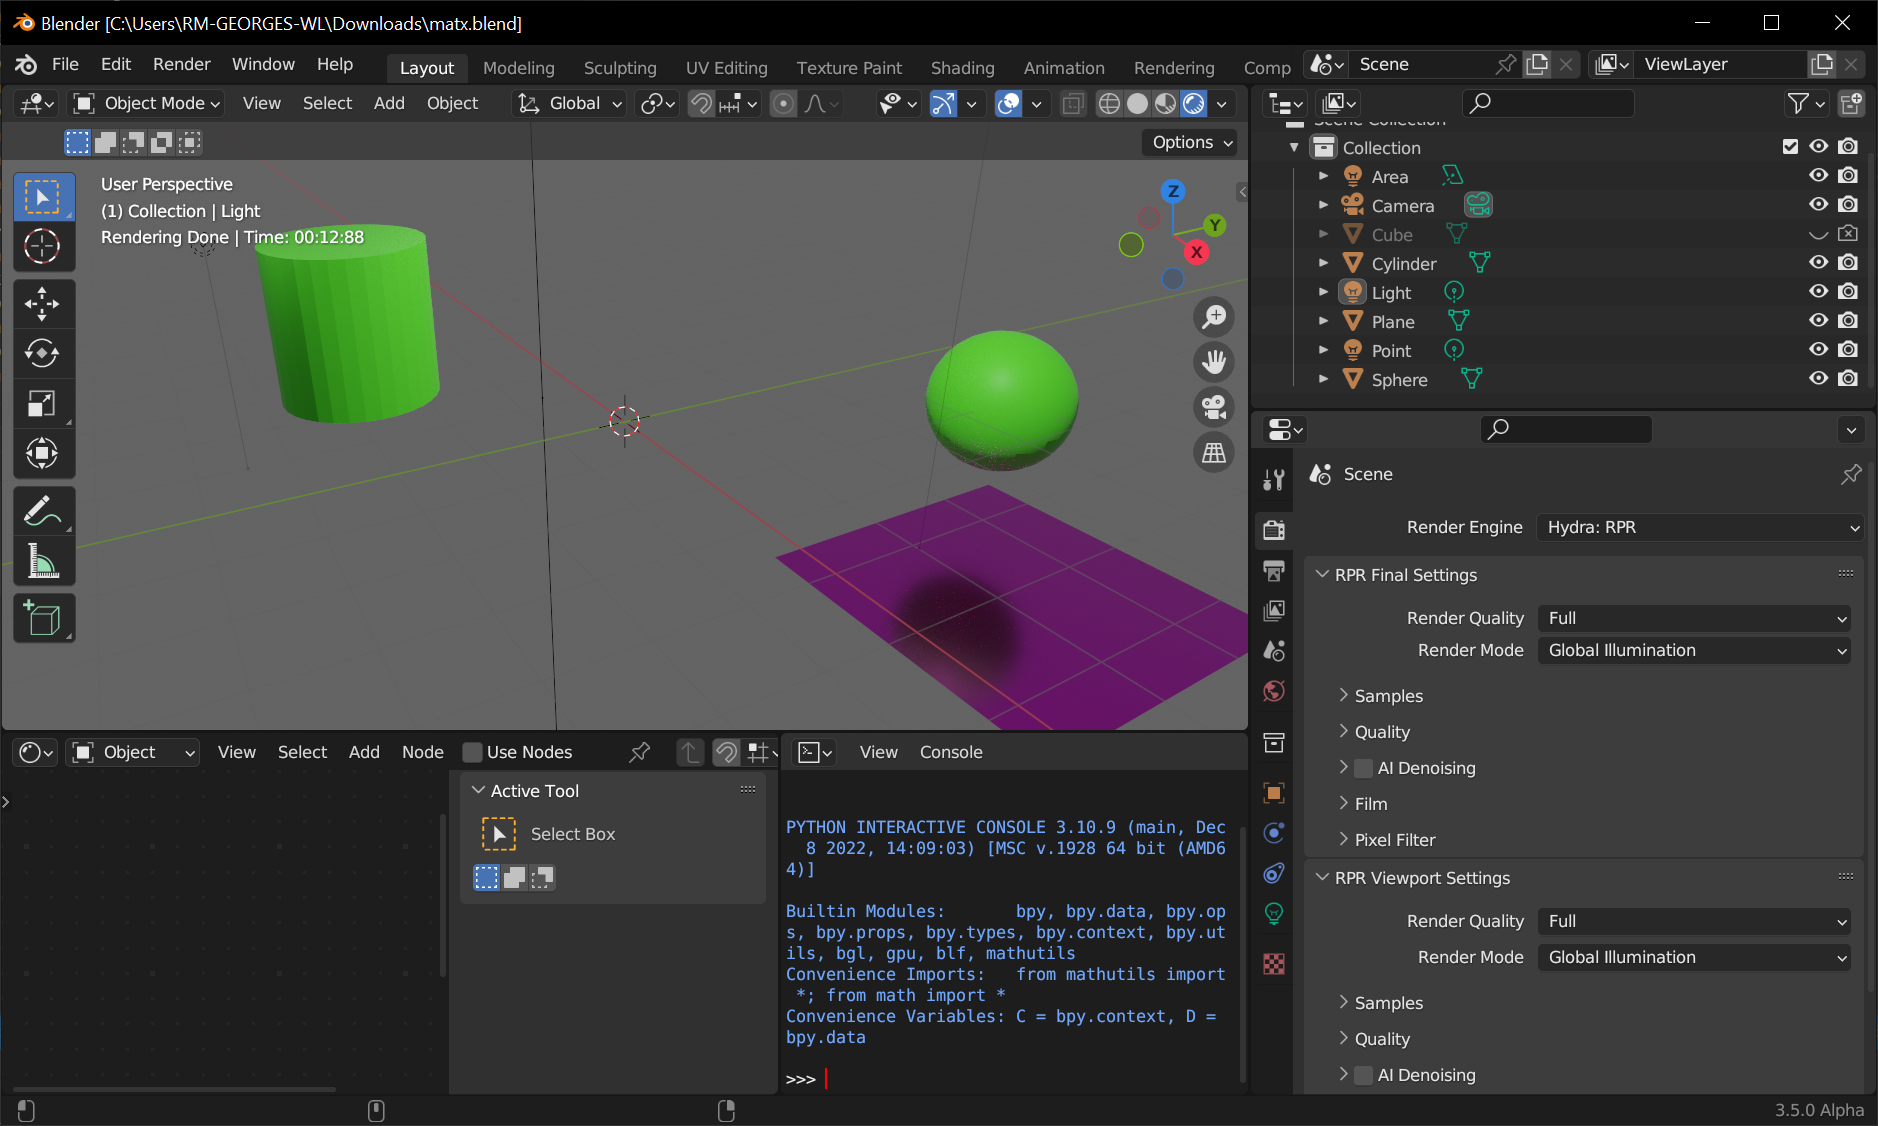The width and height of the screenshot is (1878, 1126).
Task: Switch to rendered viewport shading
Action: pyautogui.click(x=1194, y=103)
